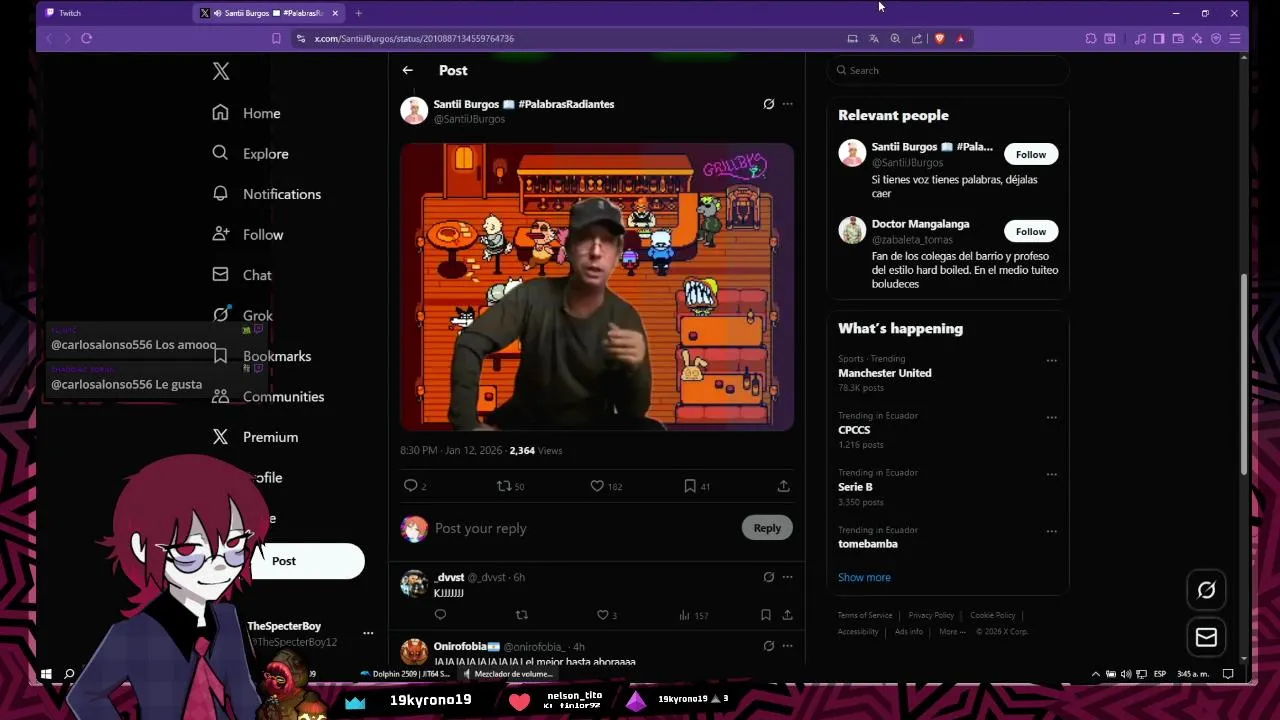This screenshot has height=720, width=1280.
Task: Open the browser extensions puzzle icon
Action: click(x=1090, y=38)
